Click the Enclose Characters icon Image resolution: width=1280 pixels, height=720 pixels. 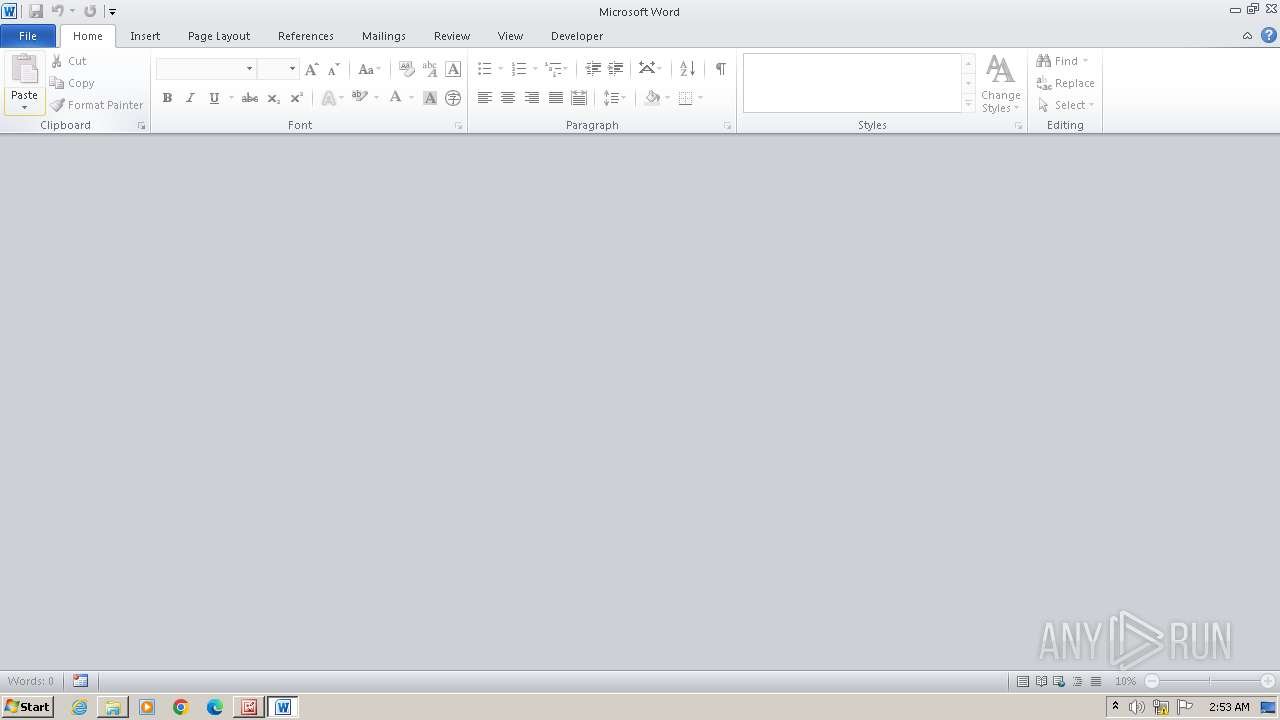click(453, 98)
